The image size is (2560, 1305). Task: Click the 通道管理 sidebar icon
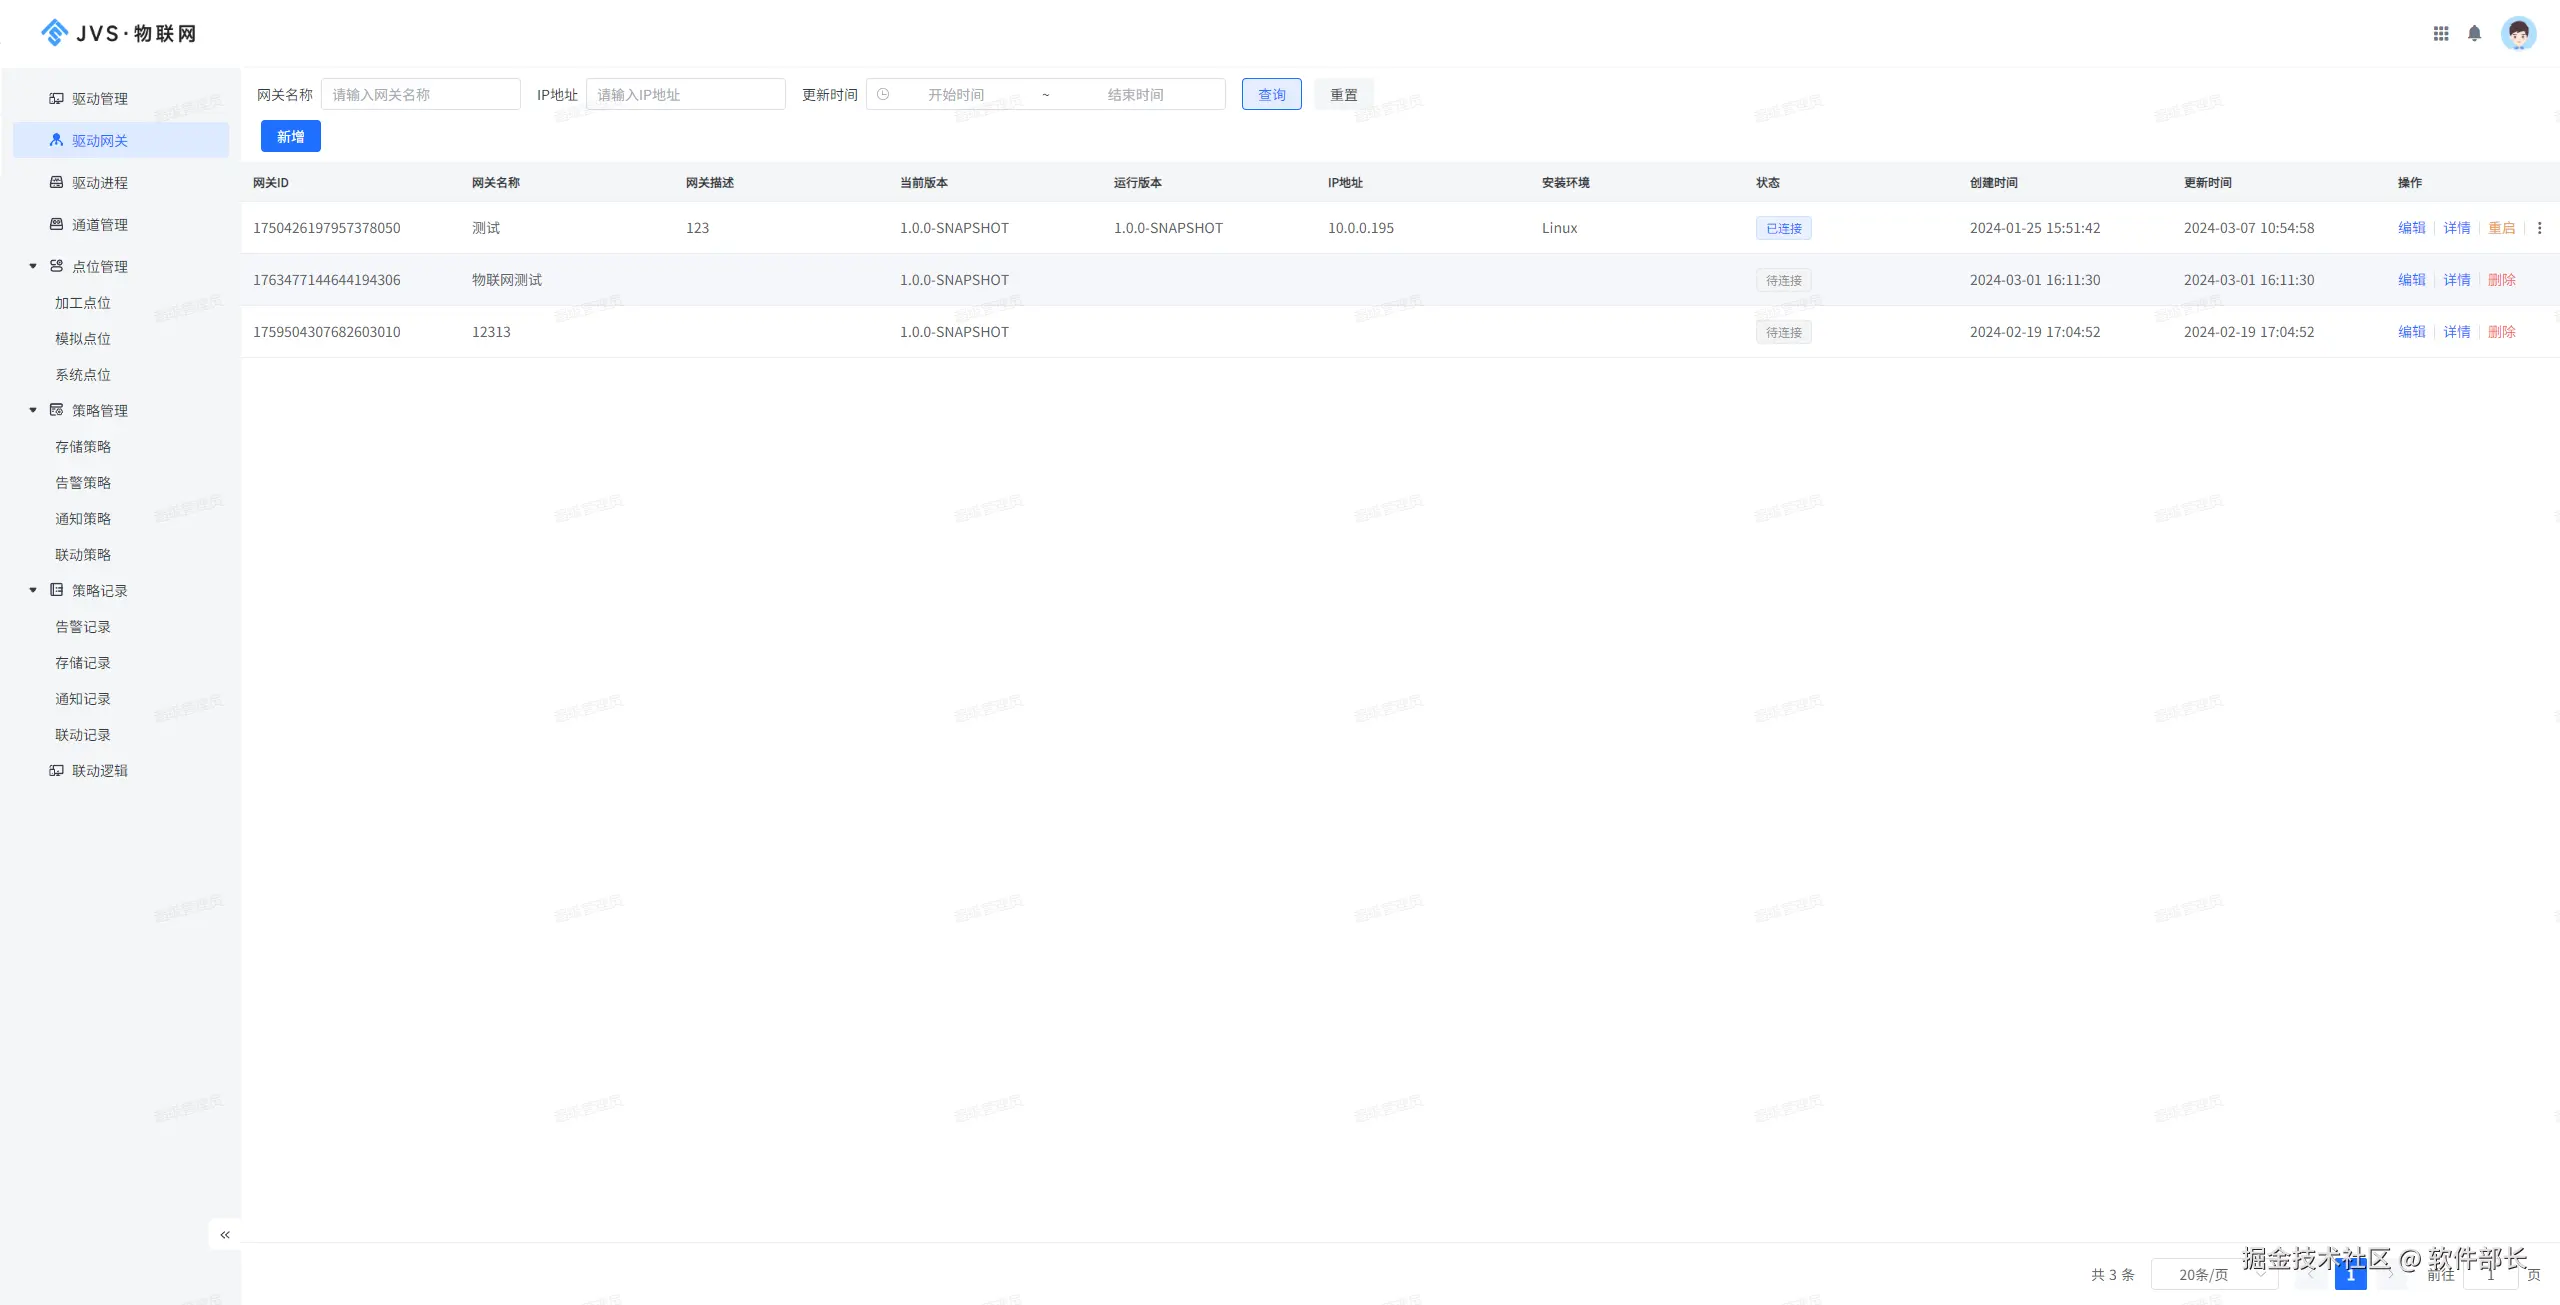57,224
